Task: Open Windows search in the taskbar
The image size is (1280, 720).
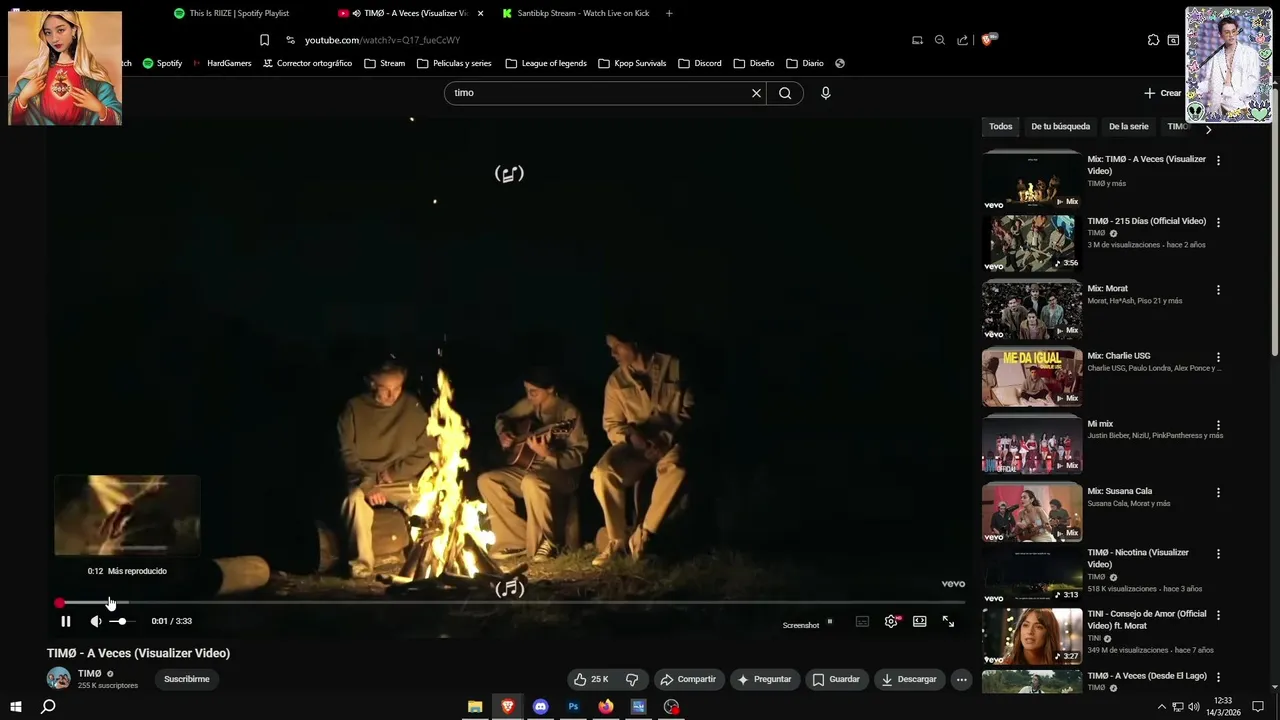Action: 48,706
